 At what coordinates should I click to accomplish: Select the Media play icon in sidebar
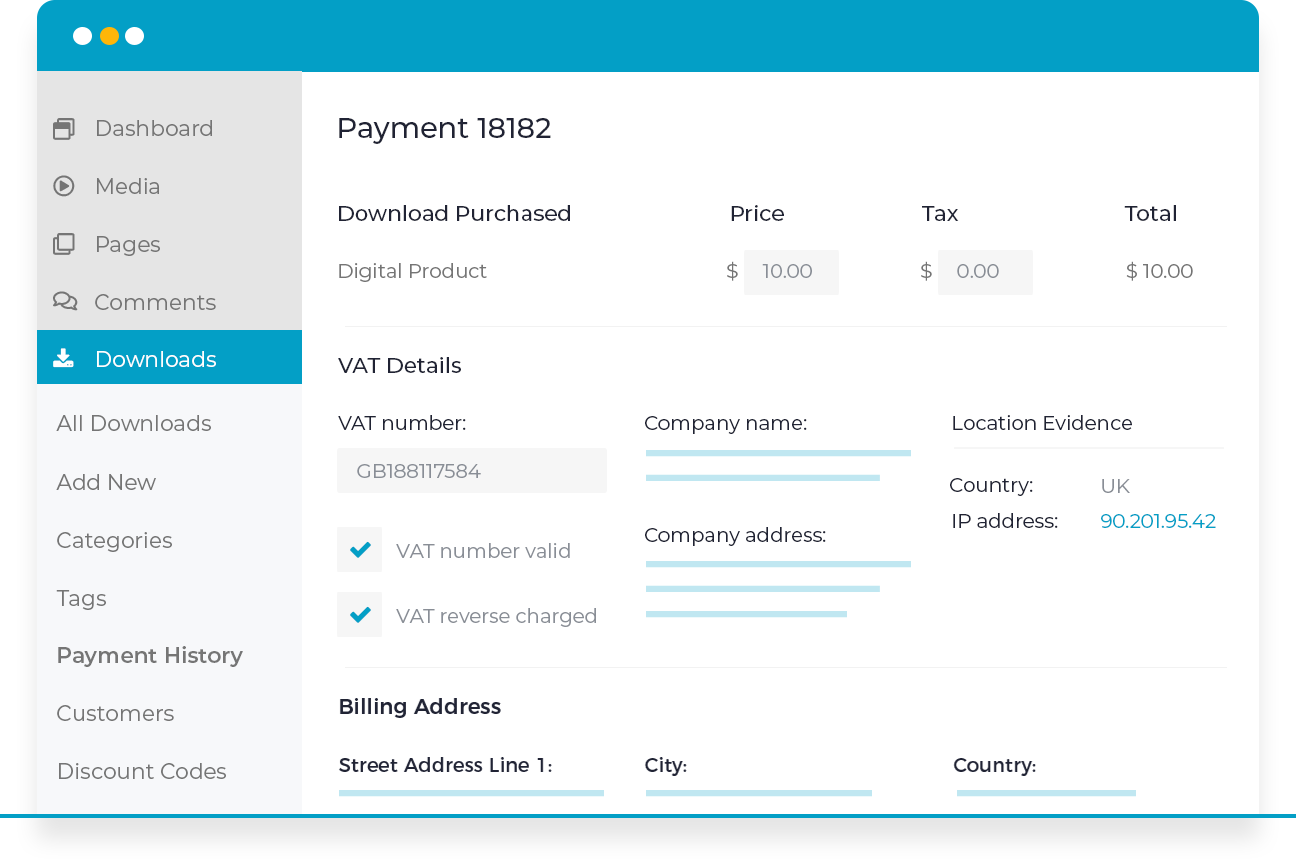click(64, 186)
